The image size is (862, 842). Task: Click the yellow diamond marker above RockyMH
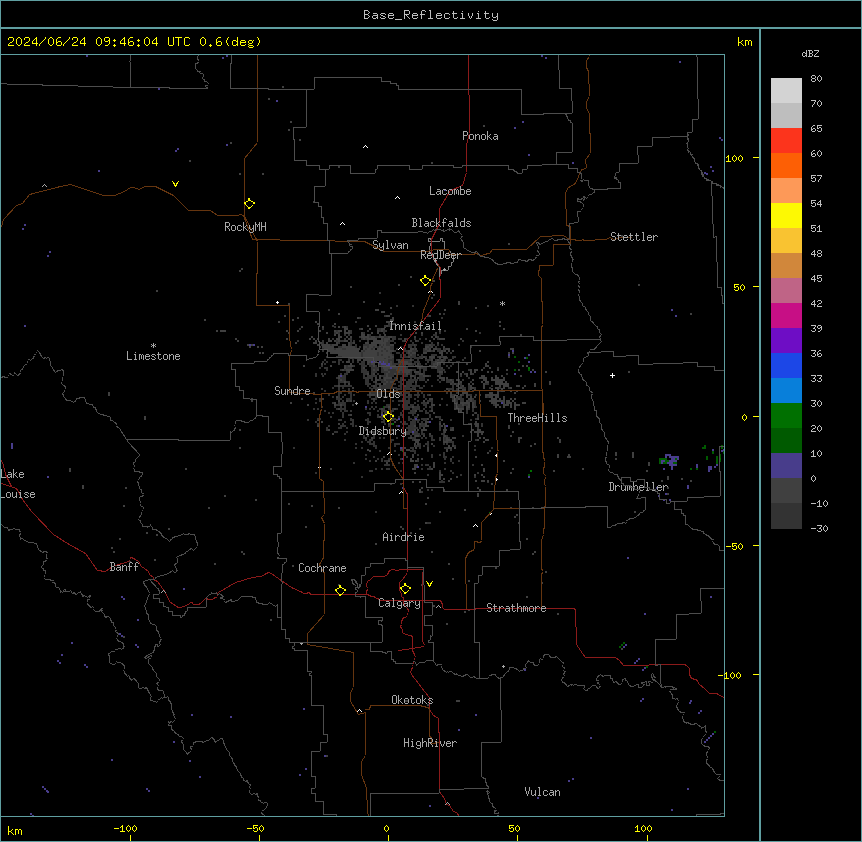249,204
